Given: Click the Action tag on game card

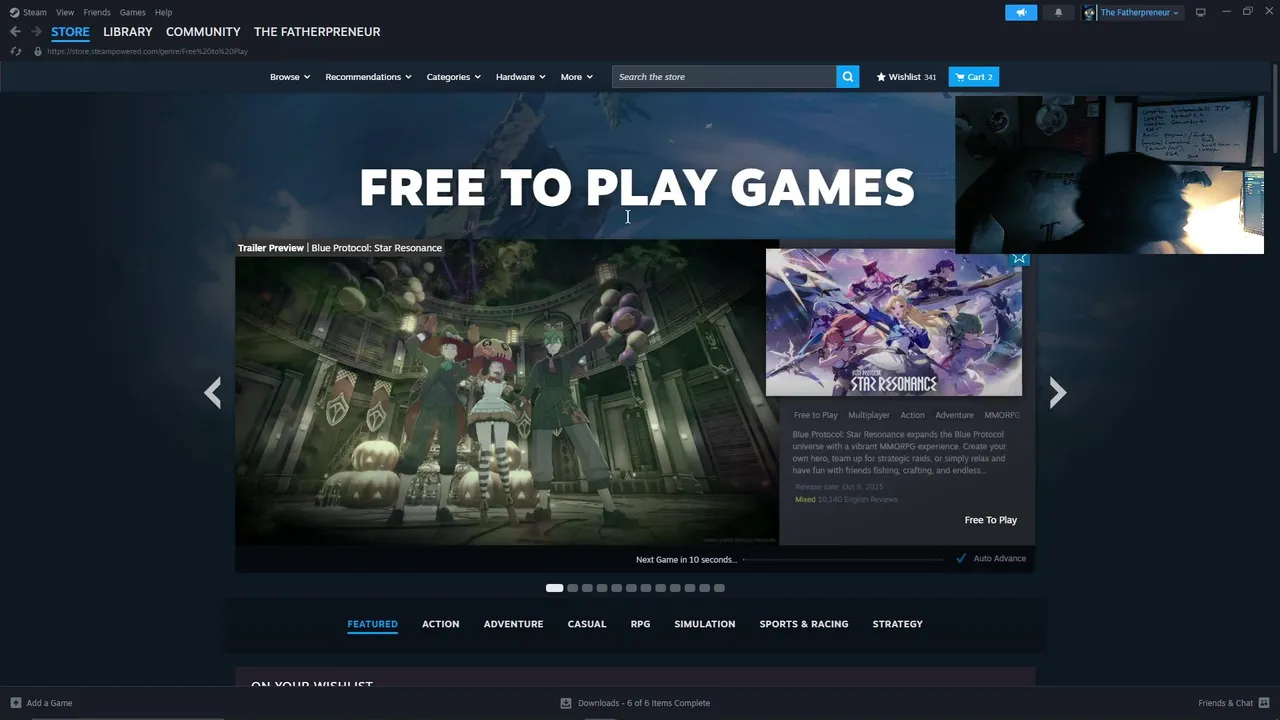Looking at the screenshot, I should click(912, 415).
